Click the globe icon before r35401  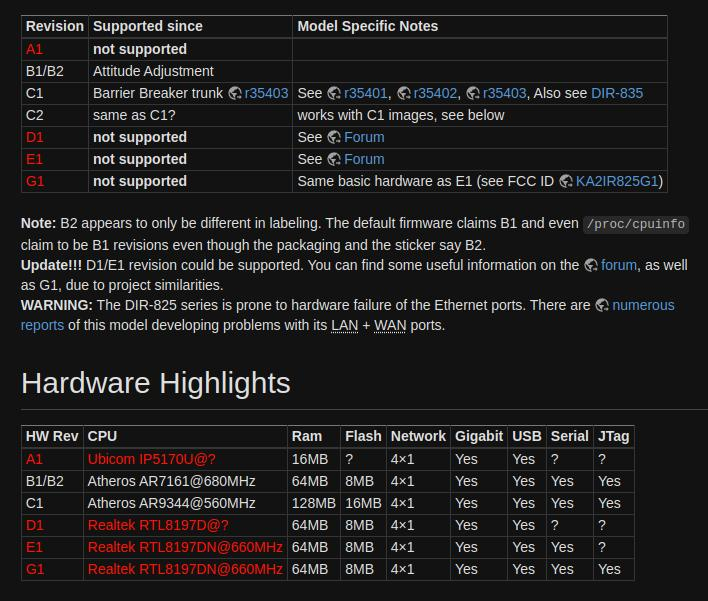pos(334,93)
